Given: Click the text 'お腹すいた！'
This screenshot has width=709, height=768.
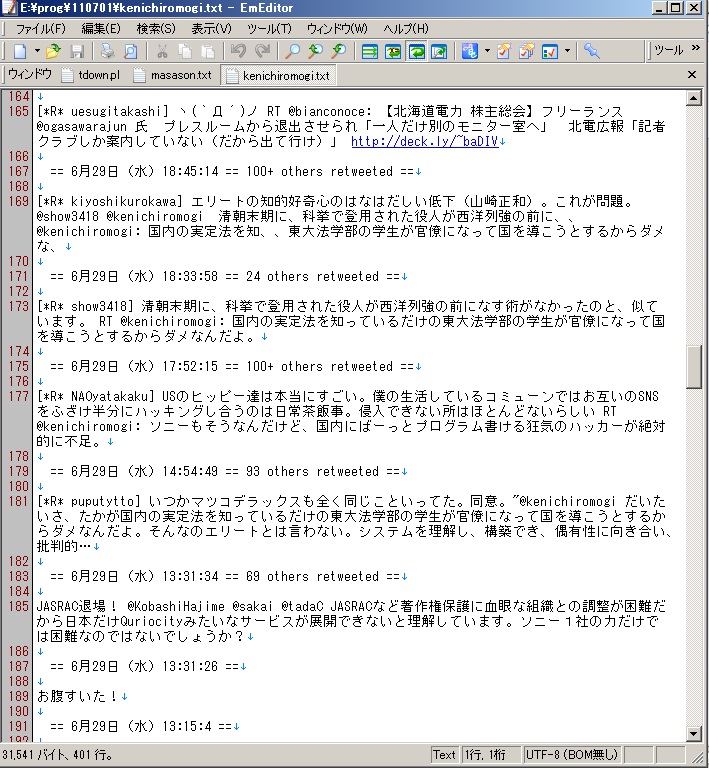Looking at the screenshot, I should pos(77,696).
